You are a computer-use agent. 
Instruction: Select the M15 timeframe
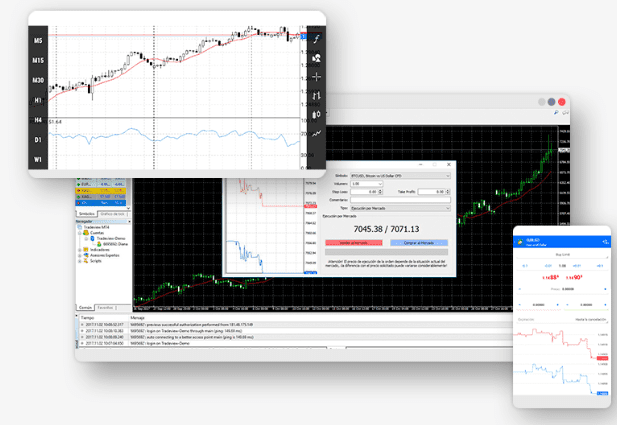(x=38, y=60)
